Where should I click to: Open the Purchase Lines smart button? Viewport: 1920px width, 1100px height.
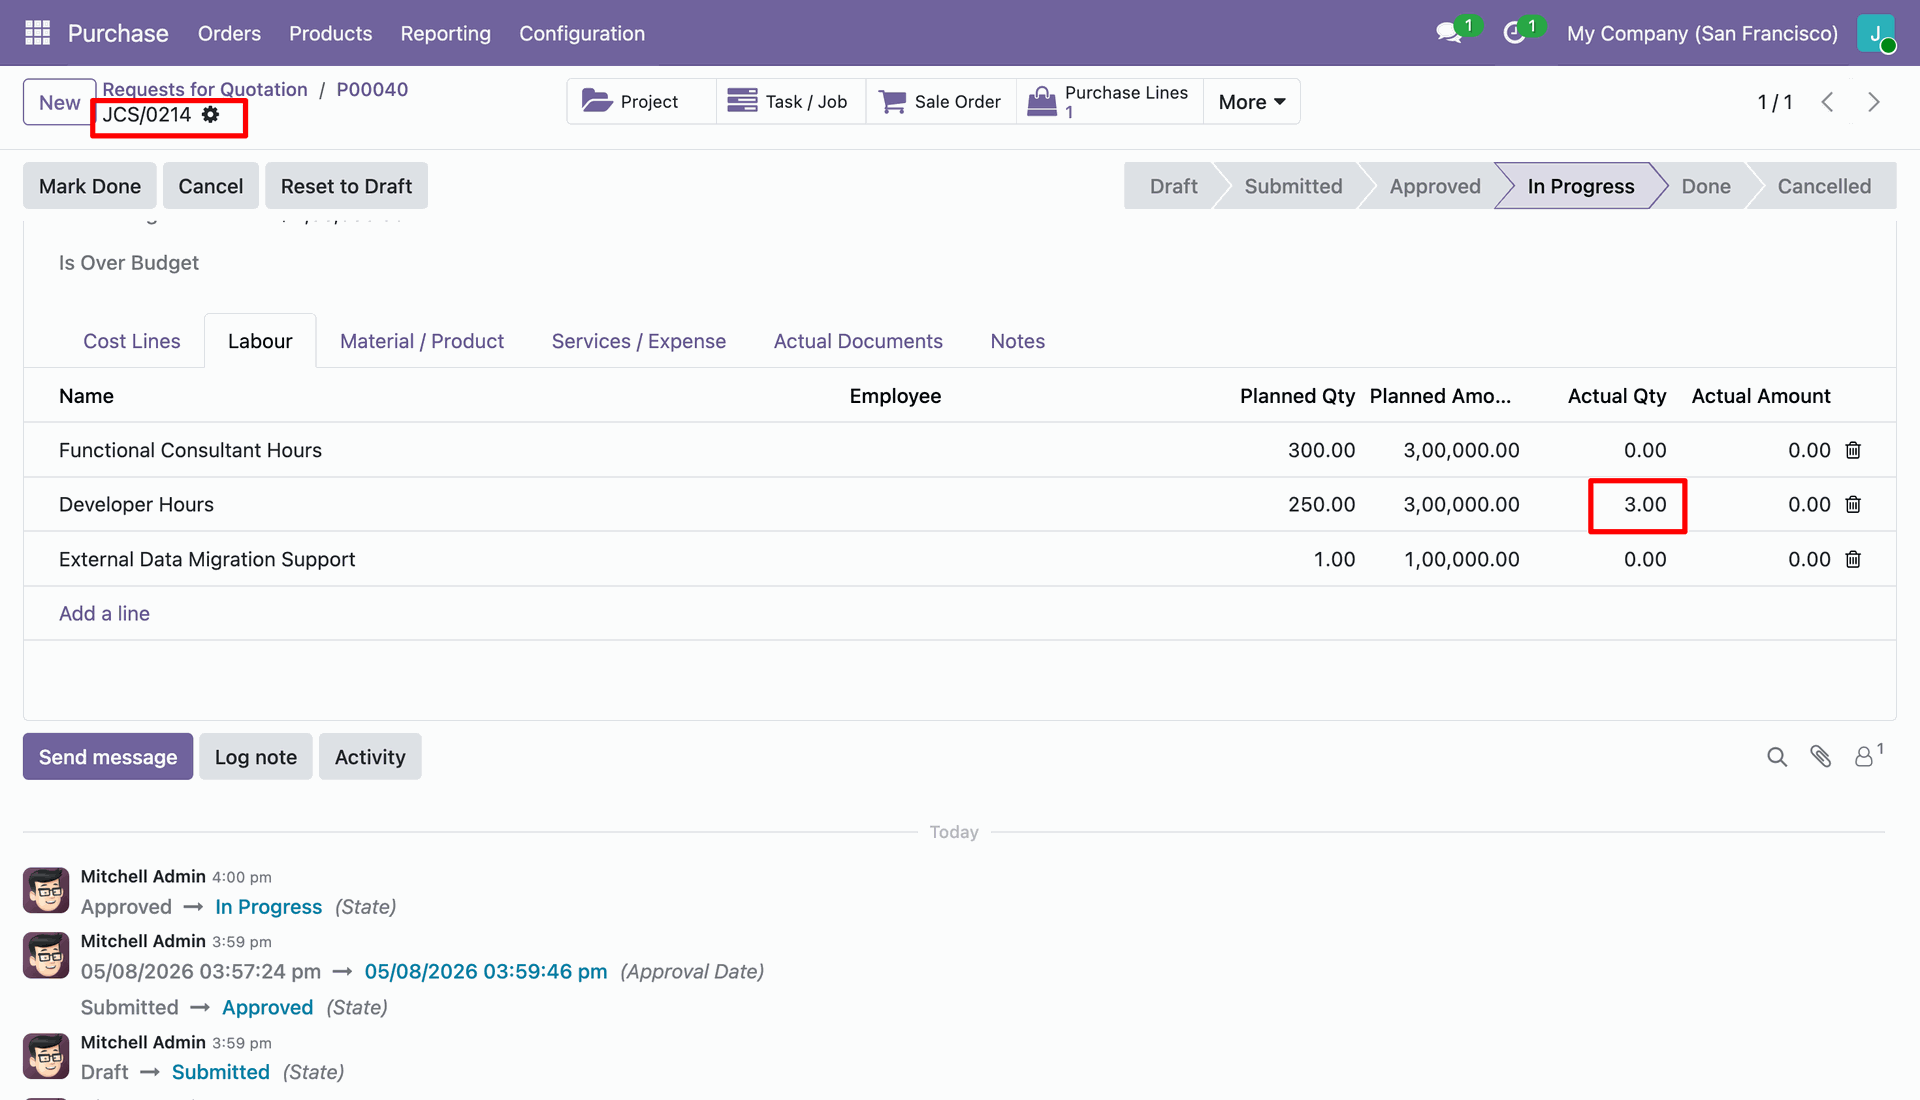(x=1109, y=102)
